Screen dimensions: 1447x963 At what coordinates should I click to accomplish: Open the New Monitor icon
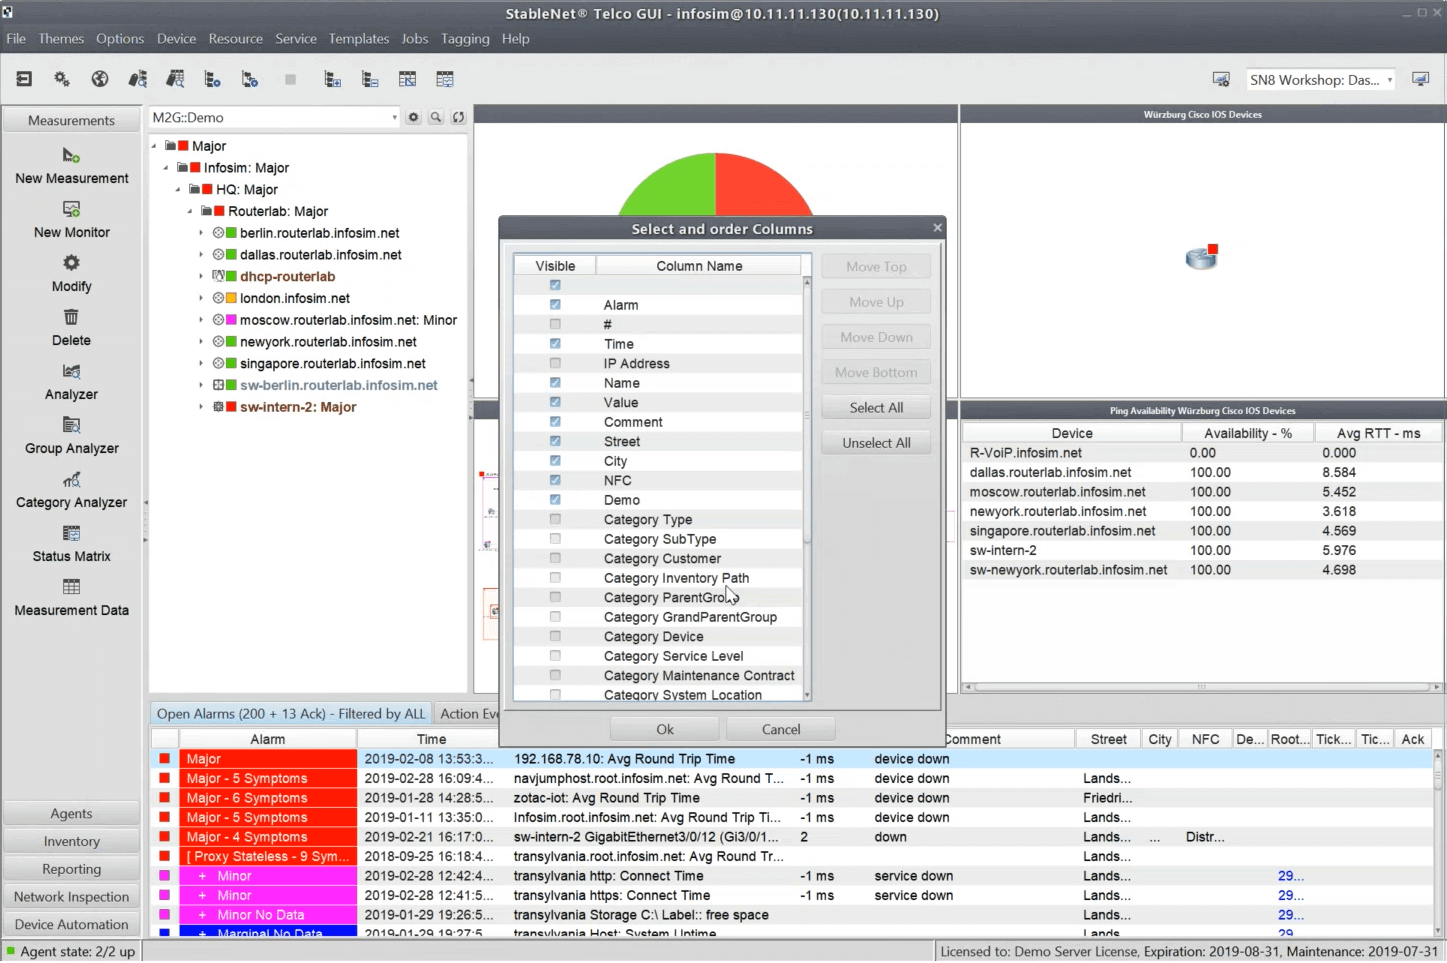tap(71, 210)
